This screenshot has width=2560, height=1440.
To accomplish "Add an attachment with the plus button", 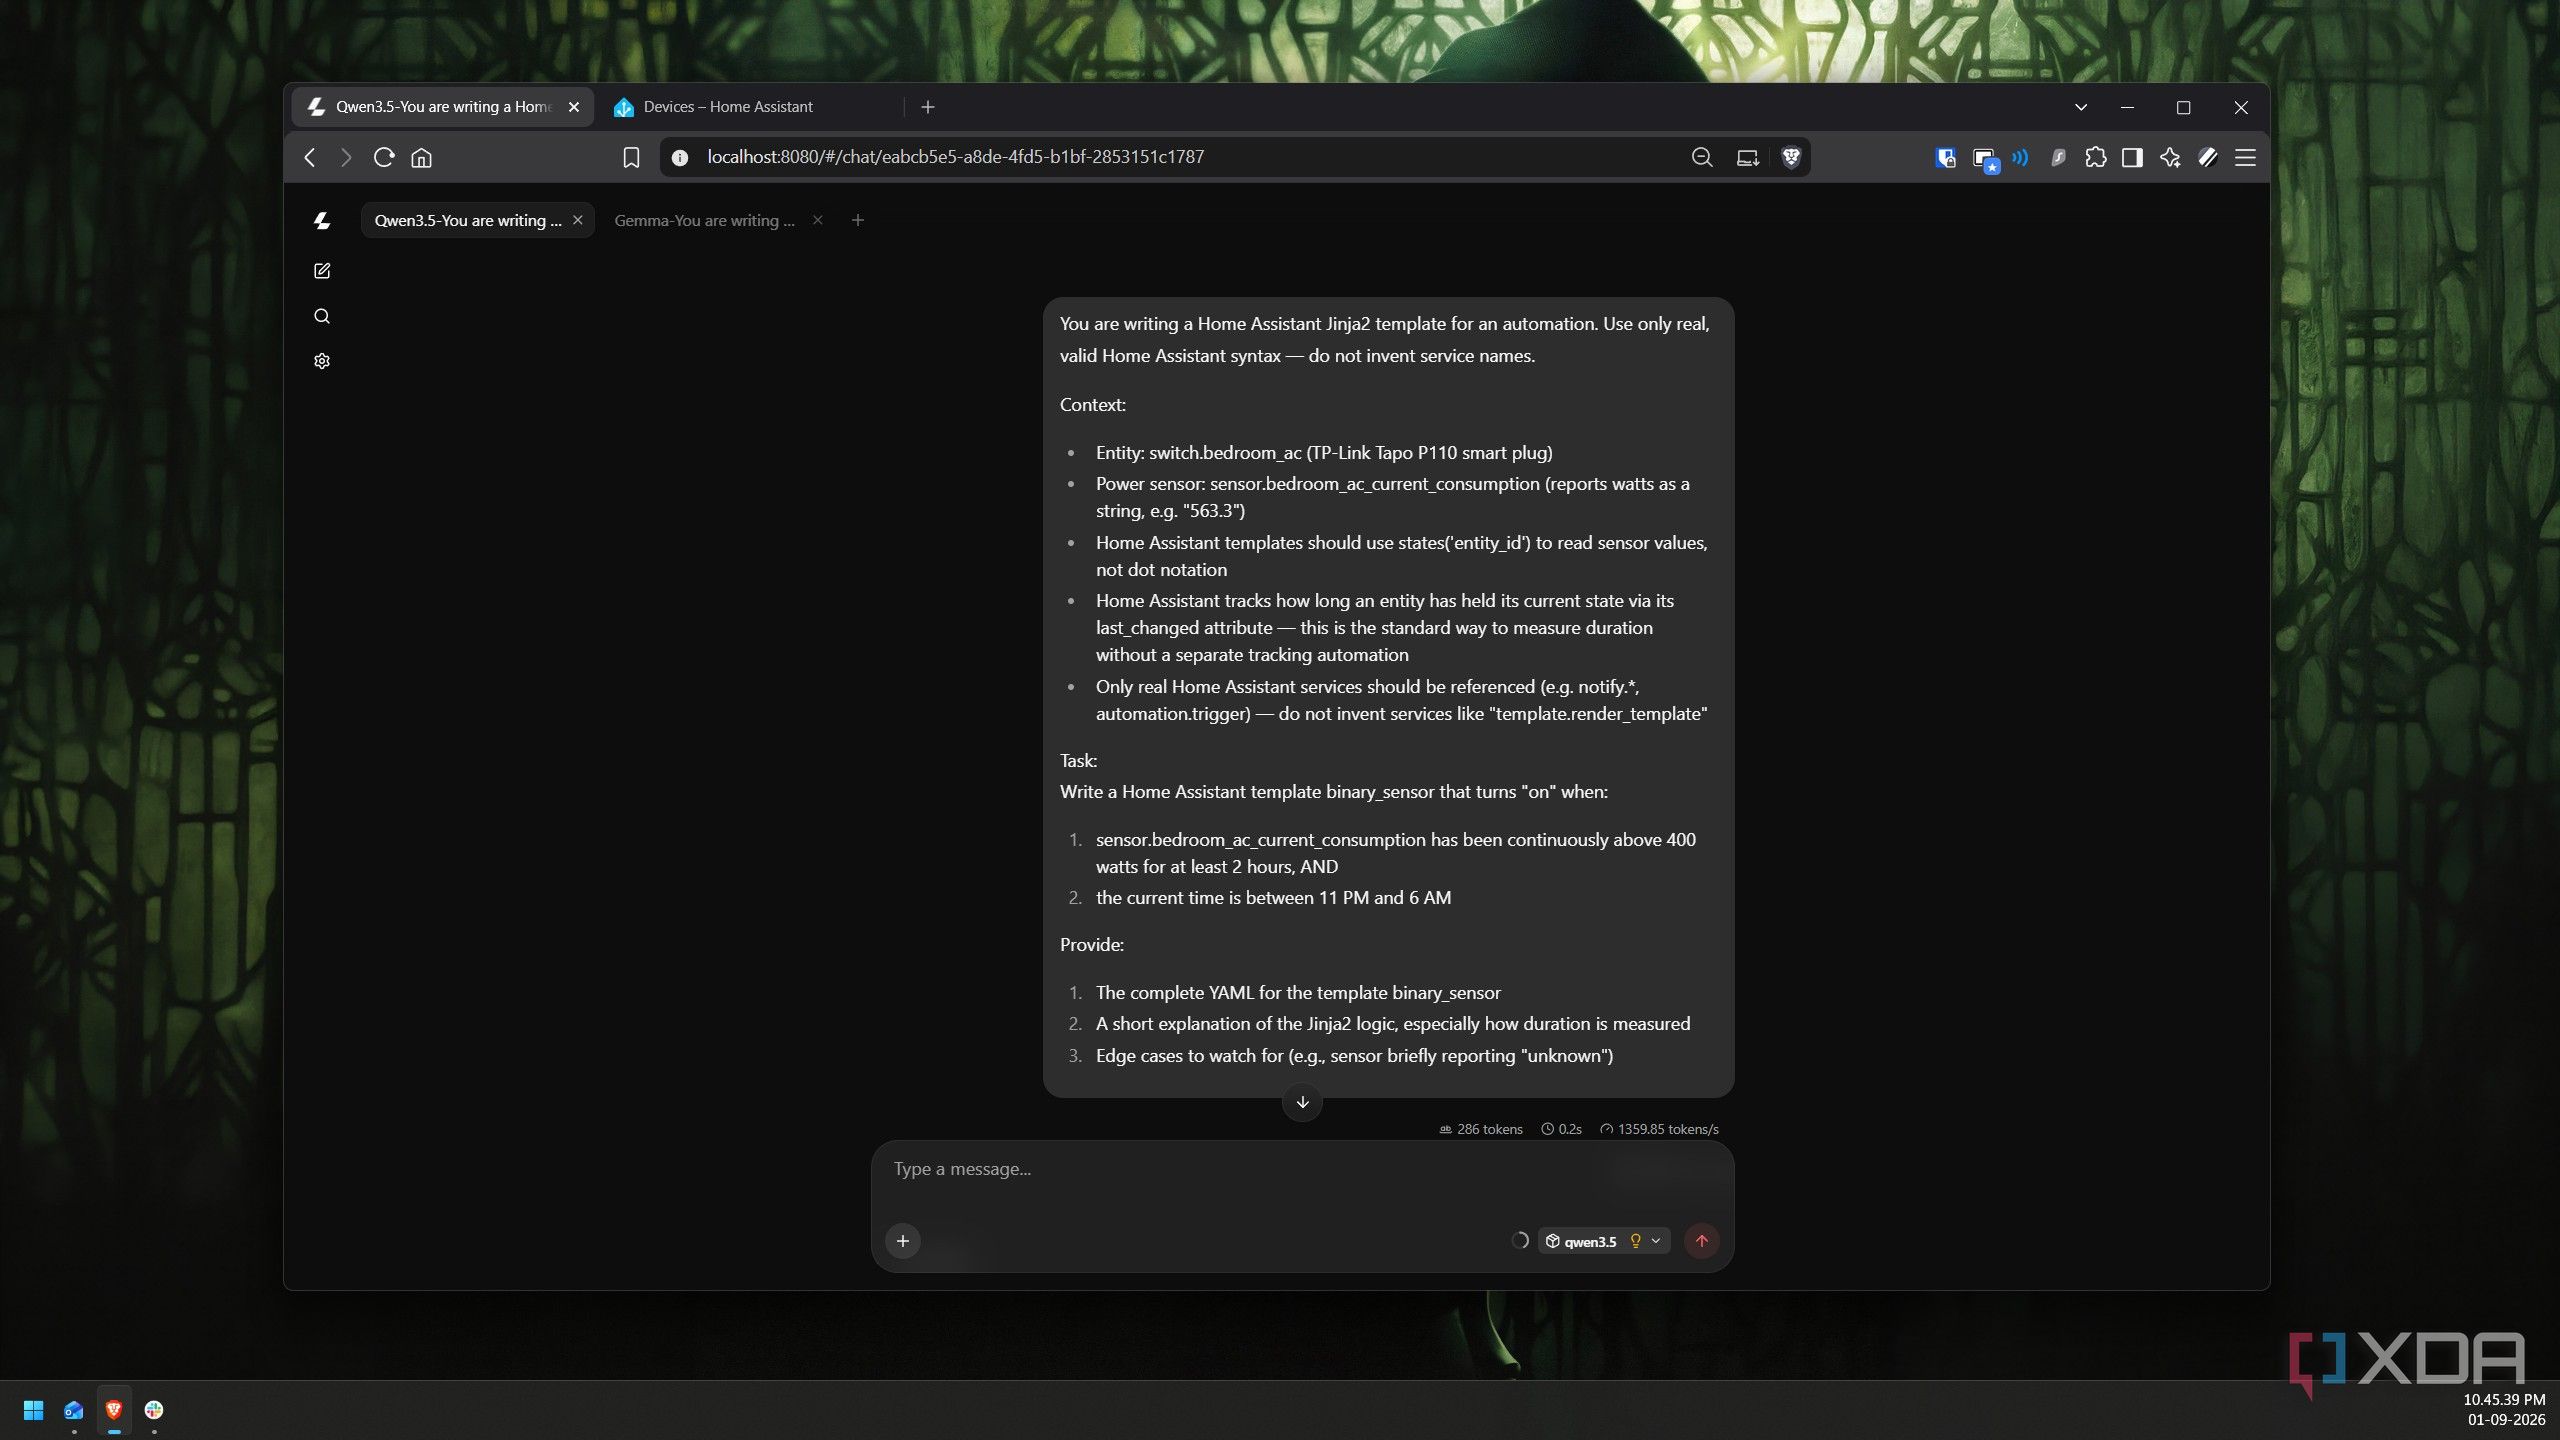I will (903, 1241).
